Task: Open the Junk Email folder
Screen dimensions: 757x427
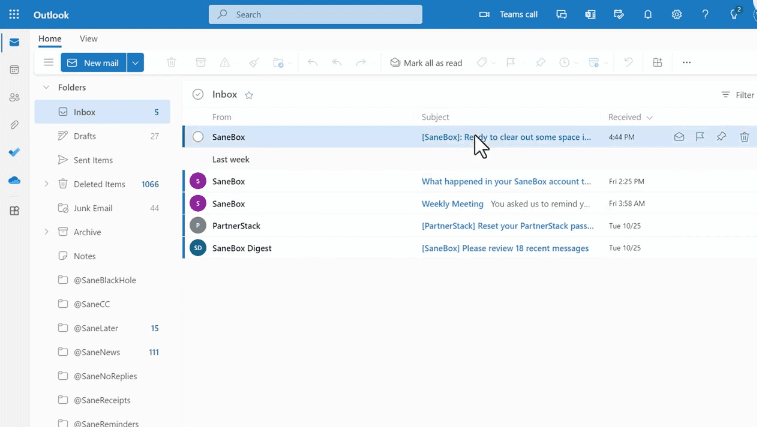Action: (102, 208)
